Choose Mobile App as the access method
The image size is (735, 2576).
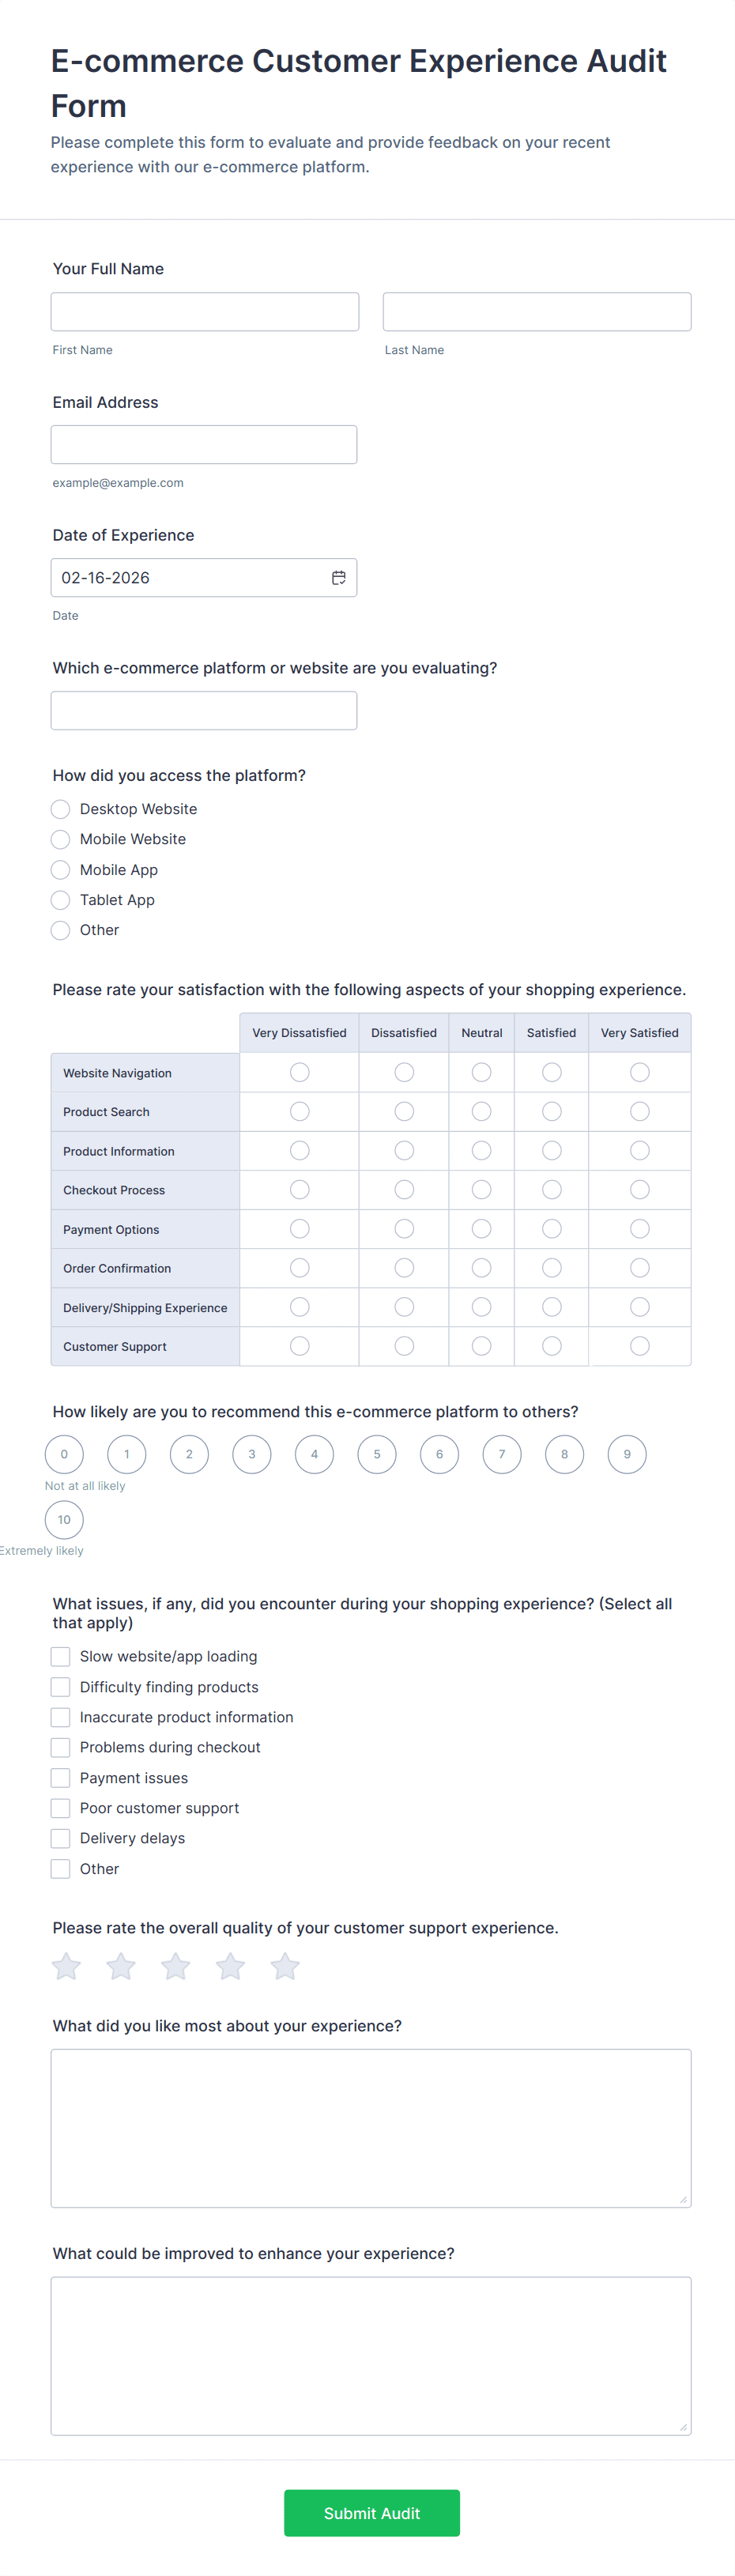pos(61,870)
